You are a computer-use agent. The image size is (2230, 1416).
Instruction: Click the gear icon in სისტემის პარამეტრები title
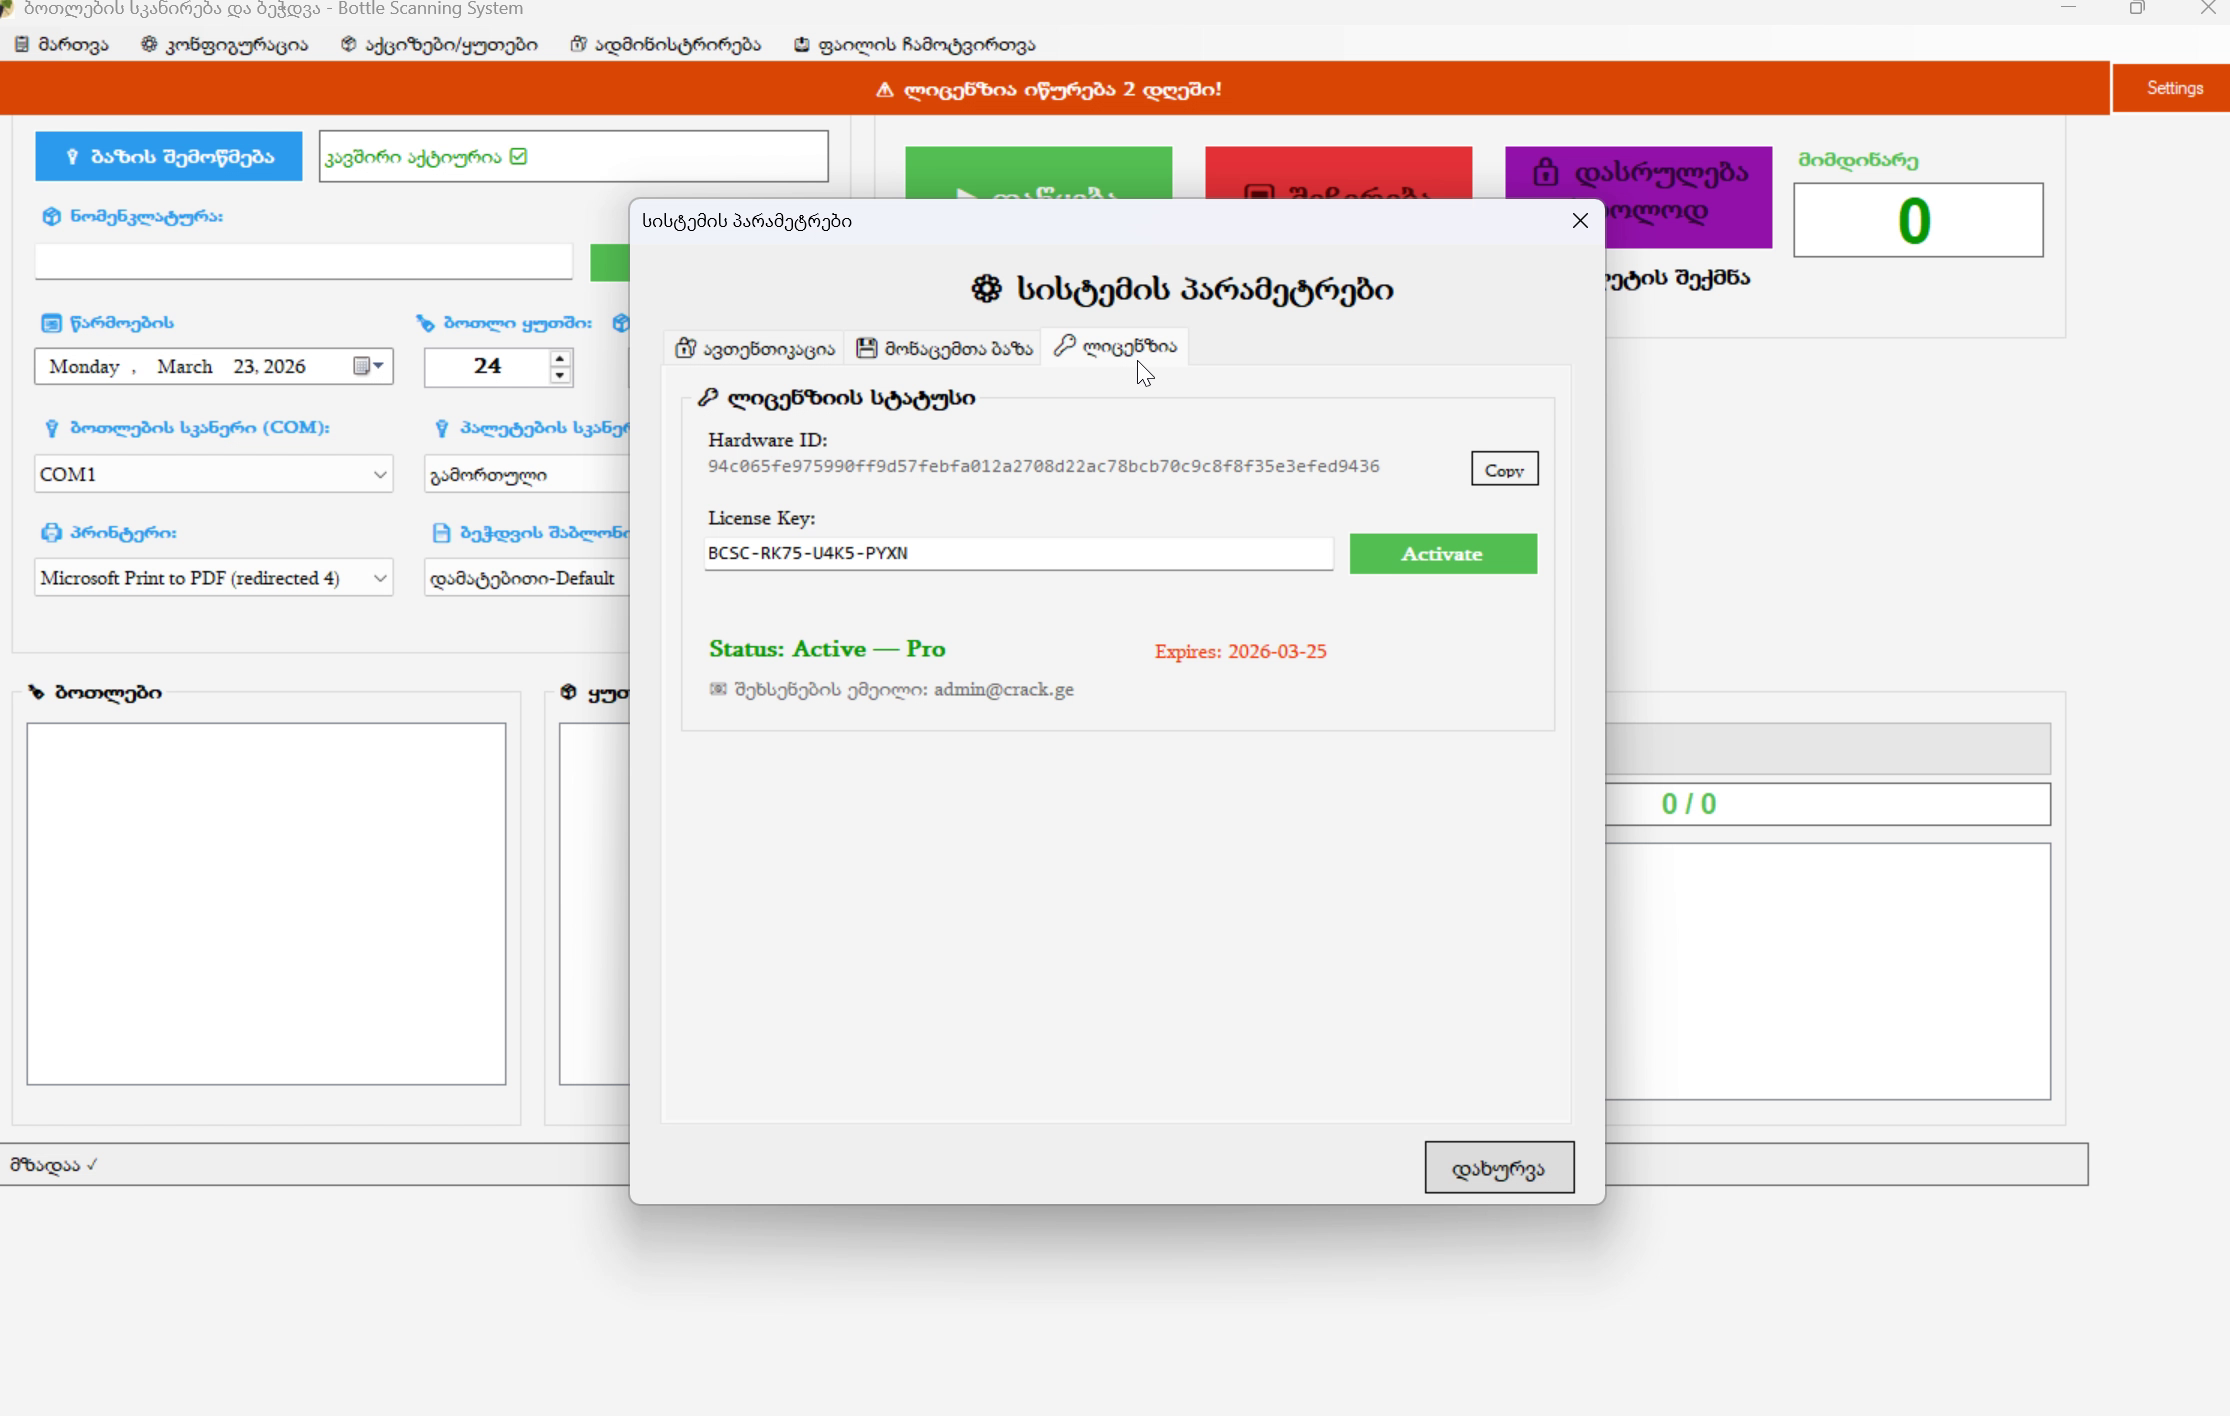click(985, 290)
